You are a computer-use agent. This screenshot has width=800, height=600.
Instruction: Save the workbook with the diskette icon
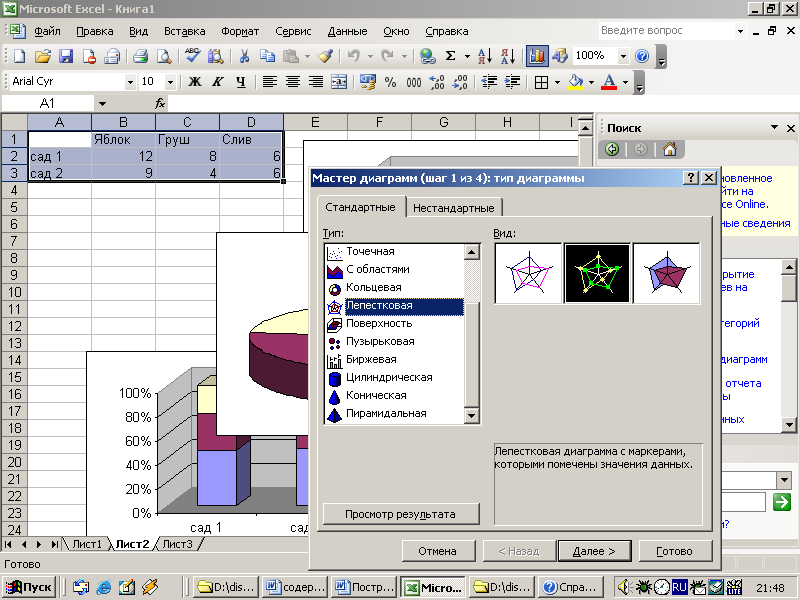66,56
